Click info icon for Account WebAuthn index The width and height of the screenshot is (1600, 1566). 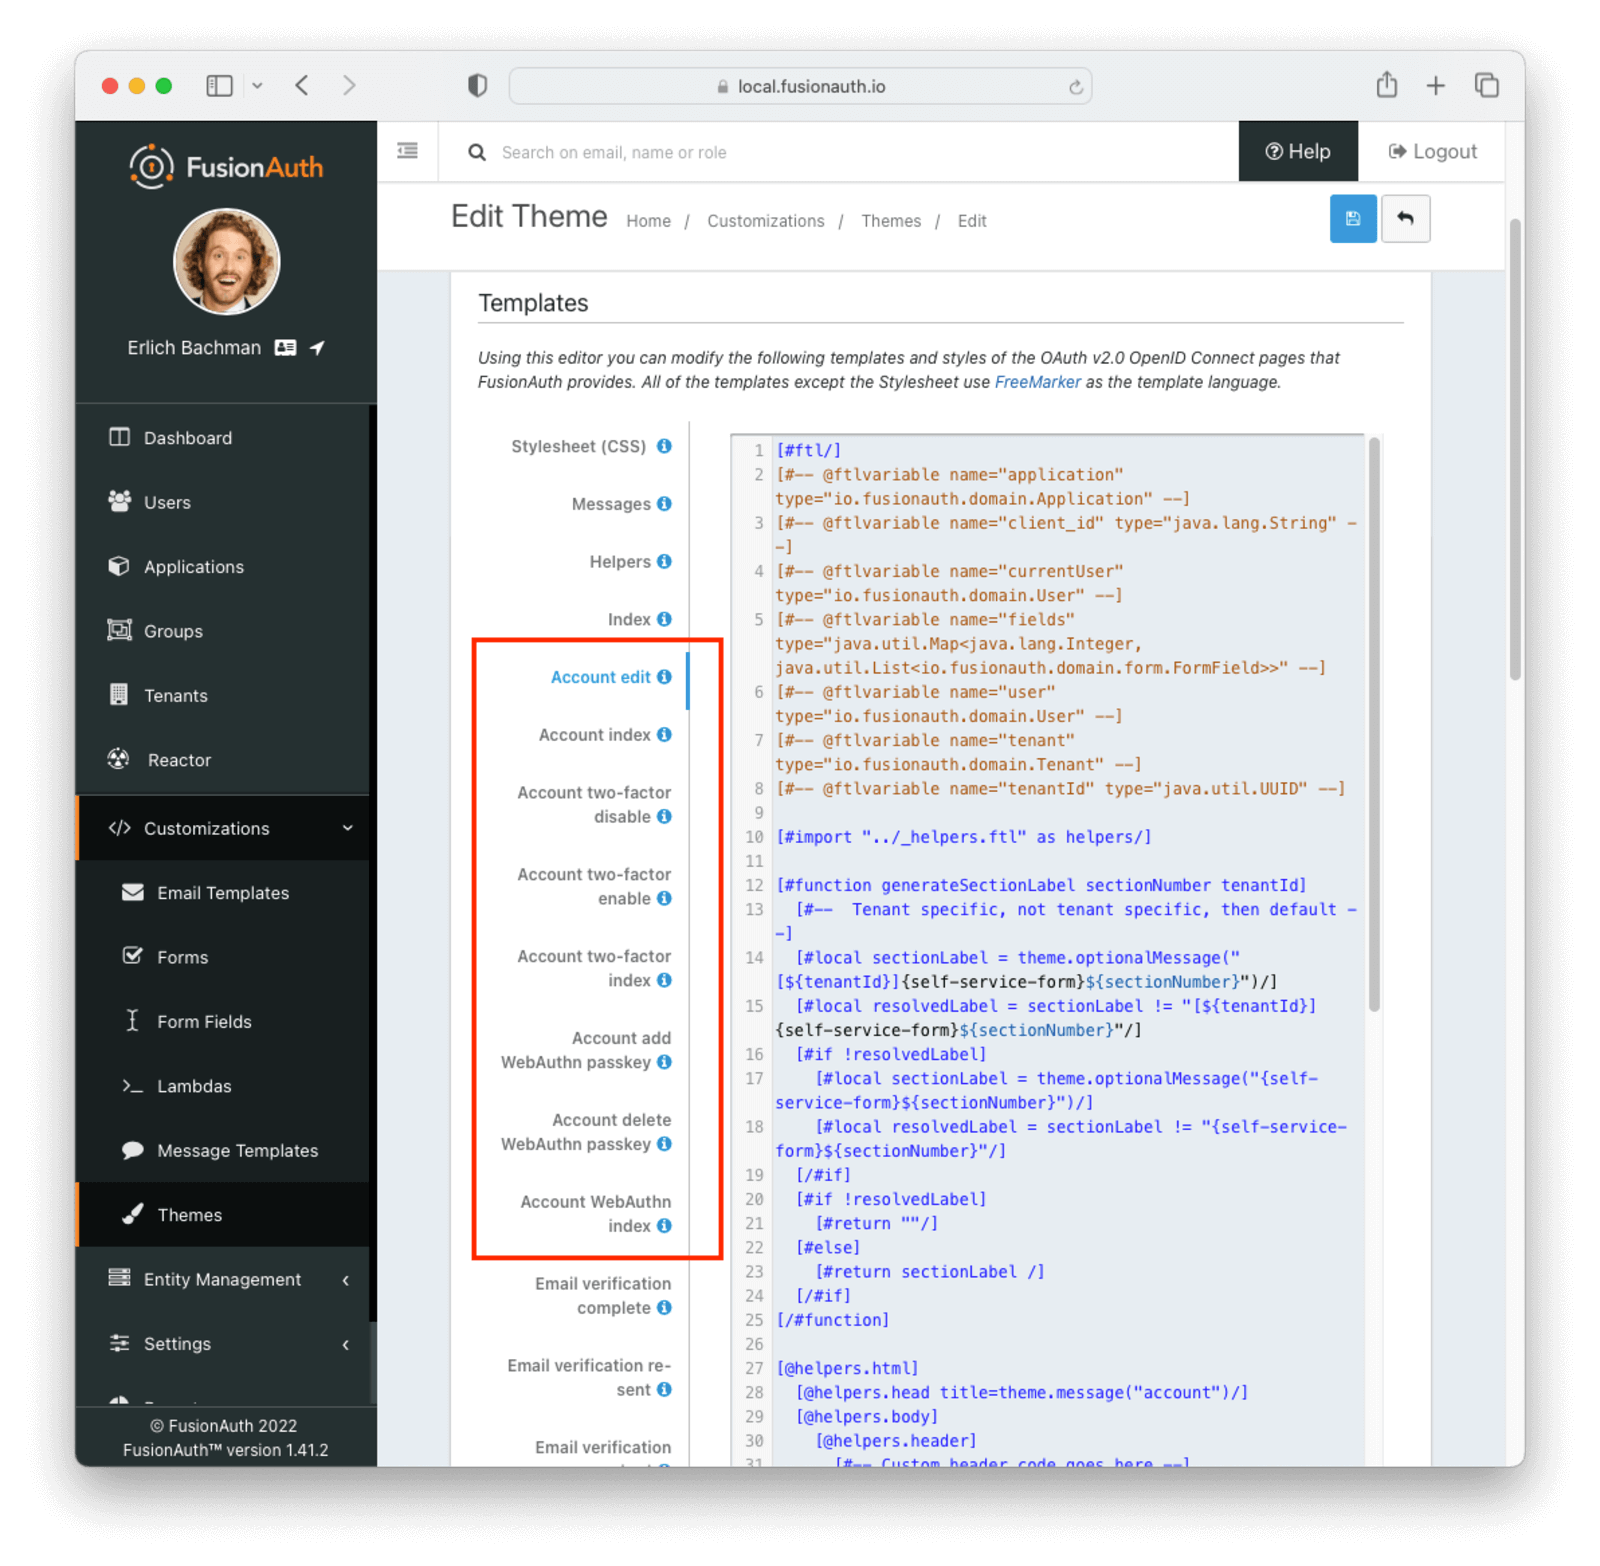[664, 1226]
